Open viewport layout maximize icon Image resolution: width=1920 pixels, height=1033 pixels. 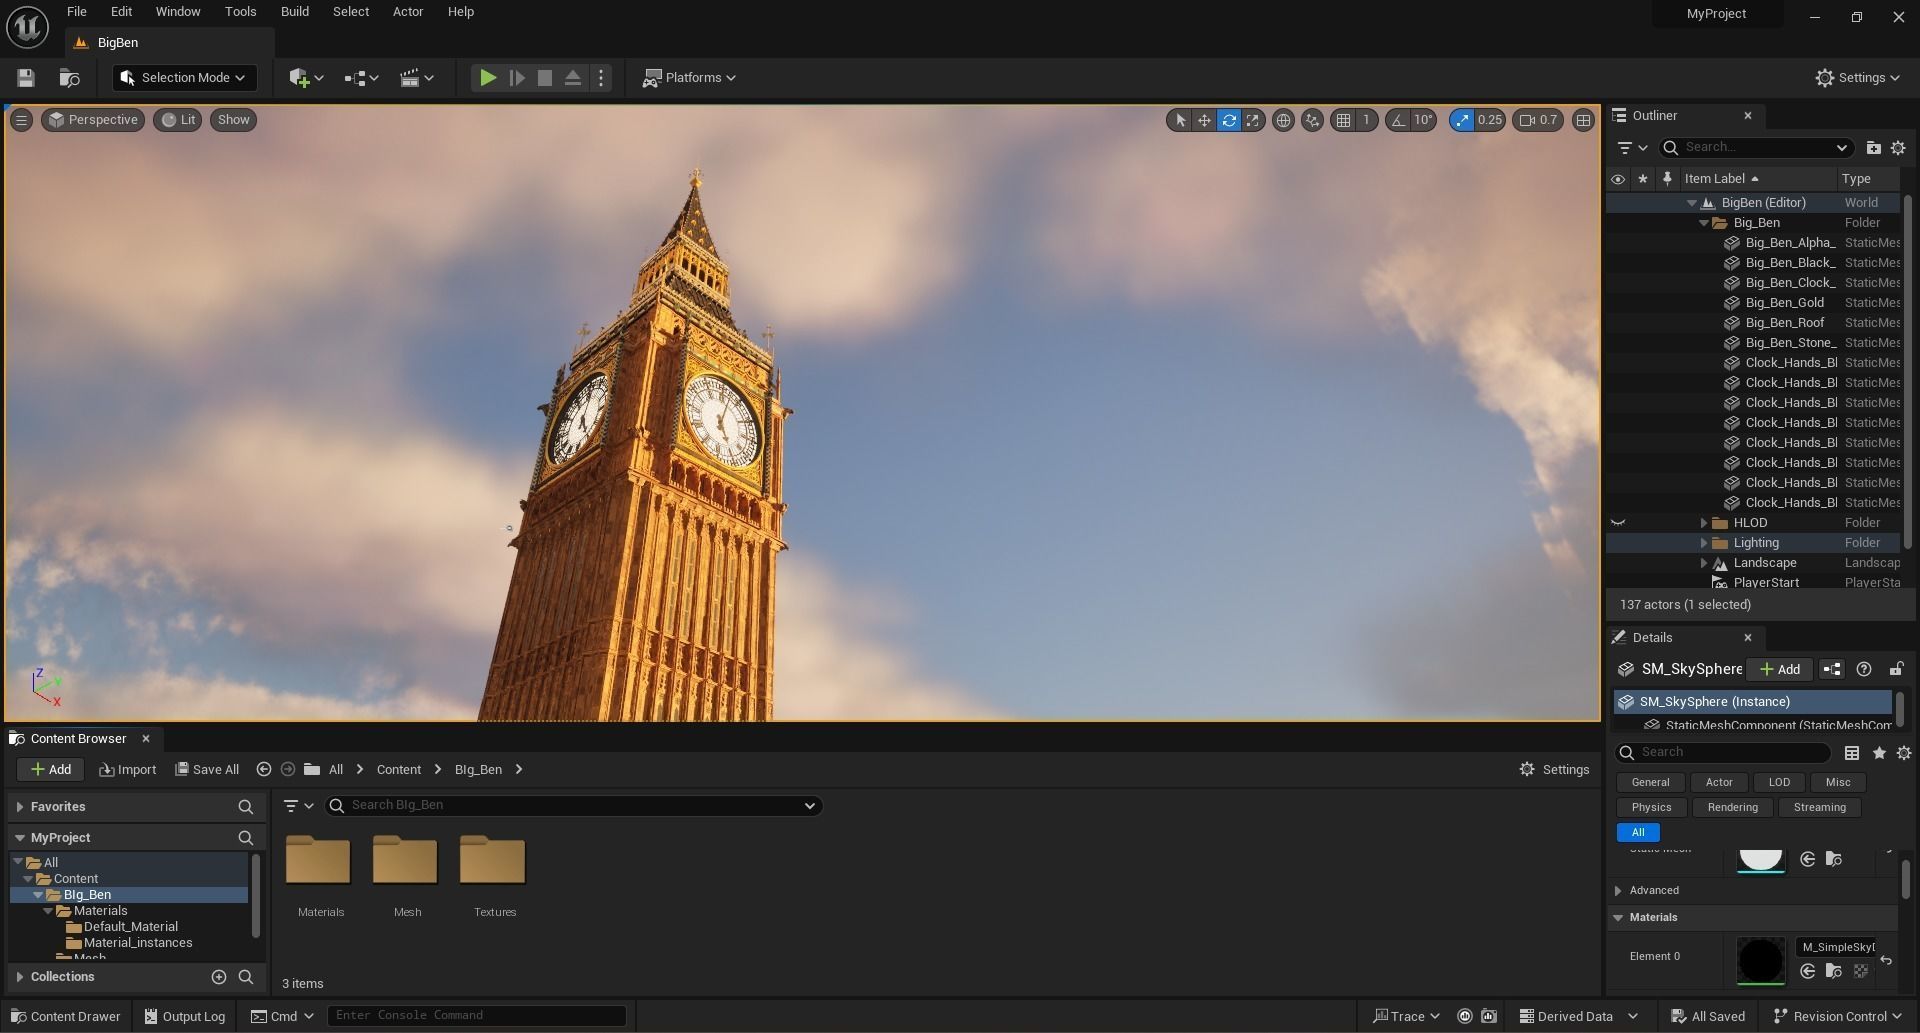tap(1583, 120)
